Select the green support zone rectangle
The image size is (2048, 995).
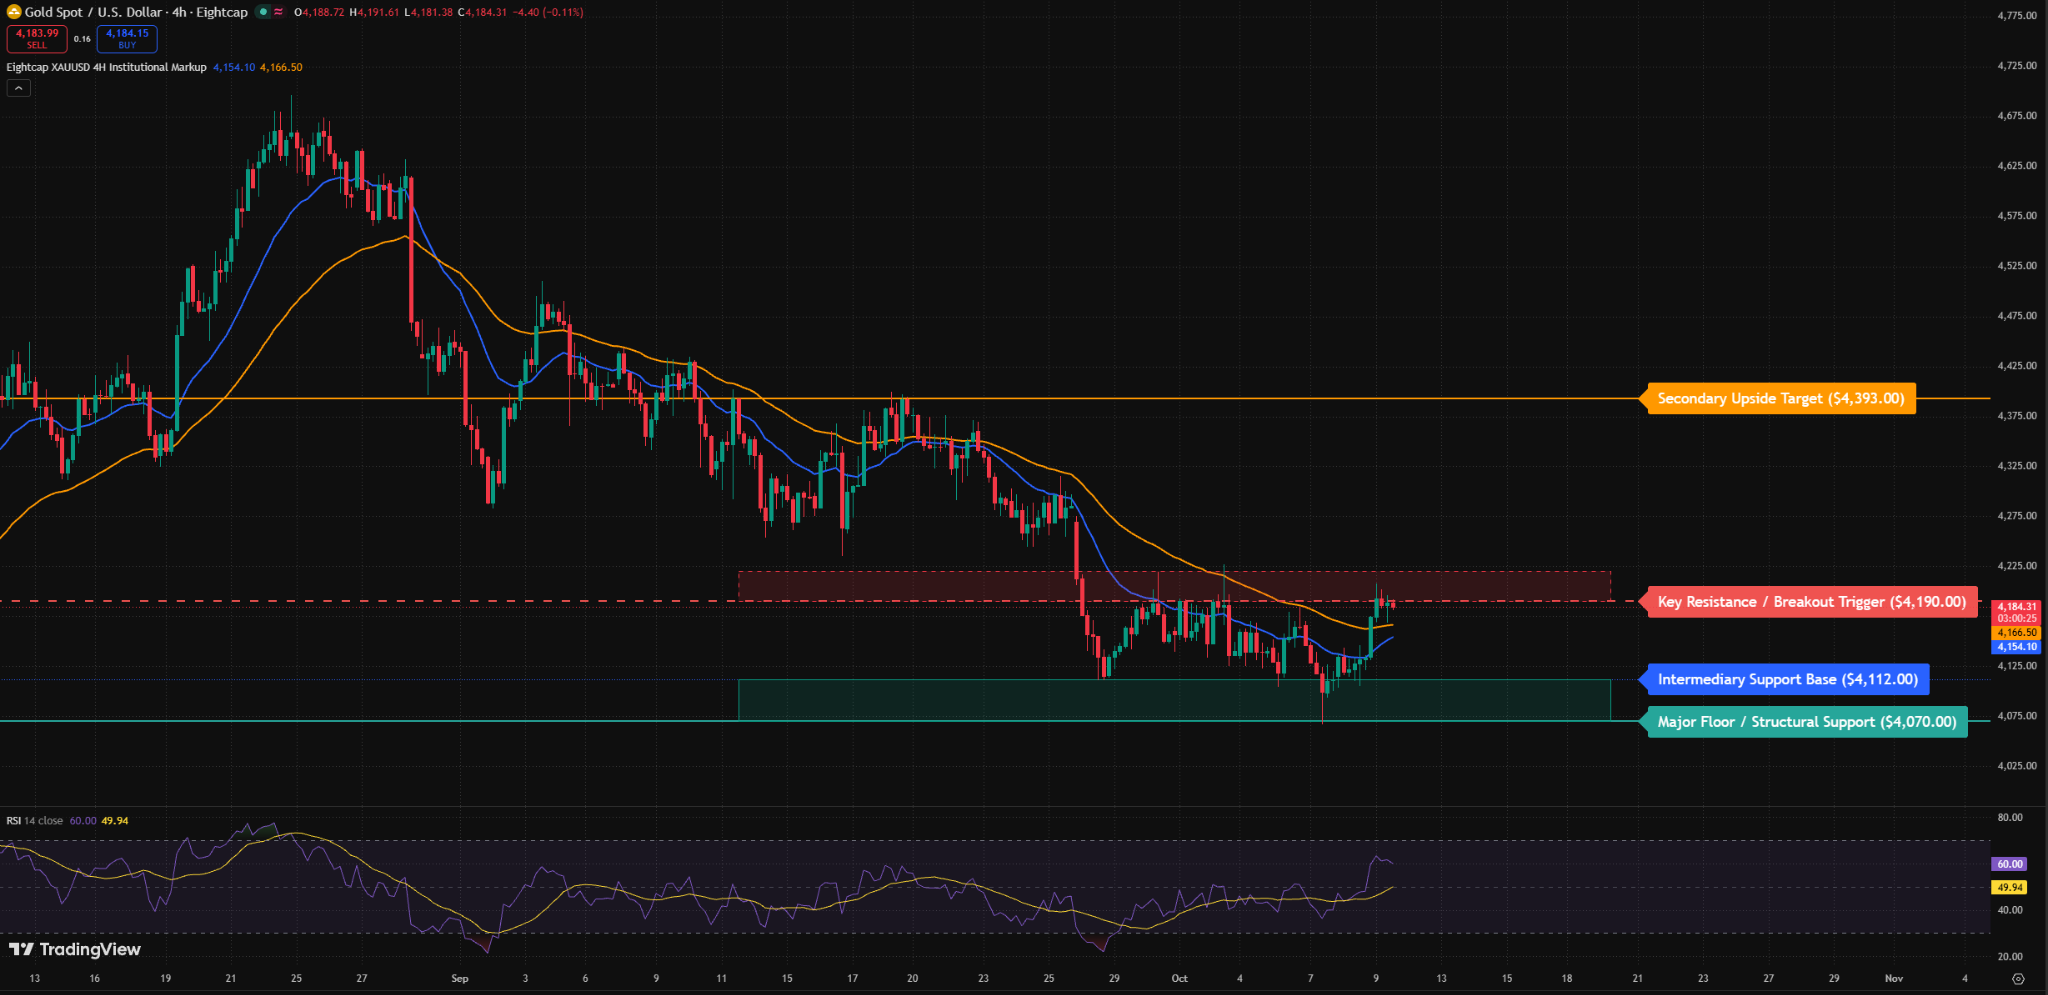[1174, 700]
